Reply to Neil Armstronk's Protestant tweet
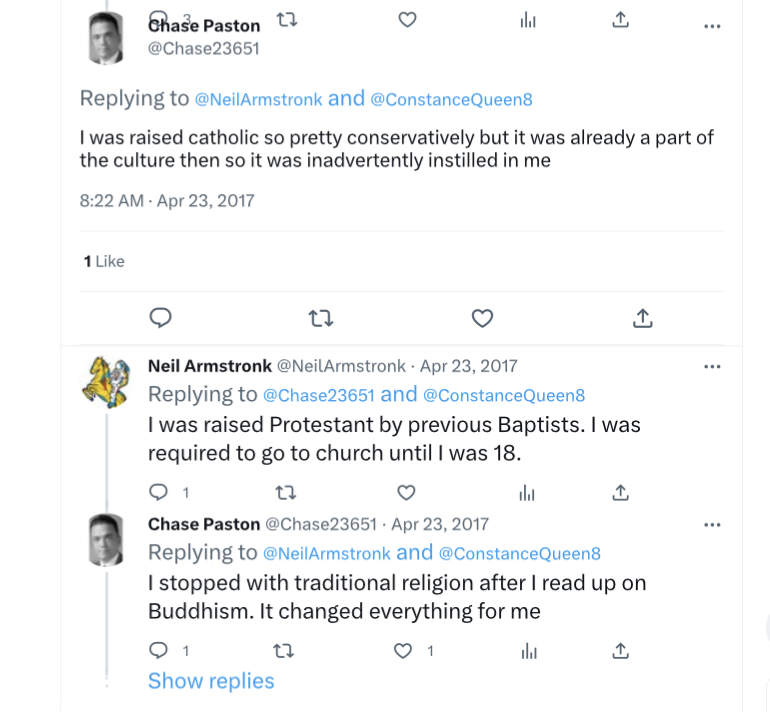Viewport: 770px width, 712px height. 158,492
